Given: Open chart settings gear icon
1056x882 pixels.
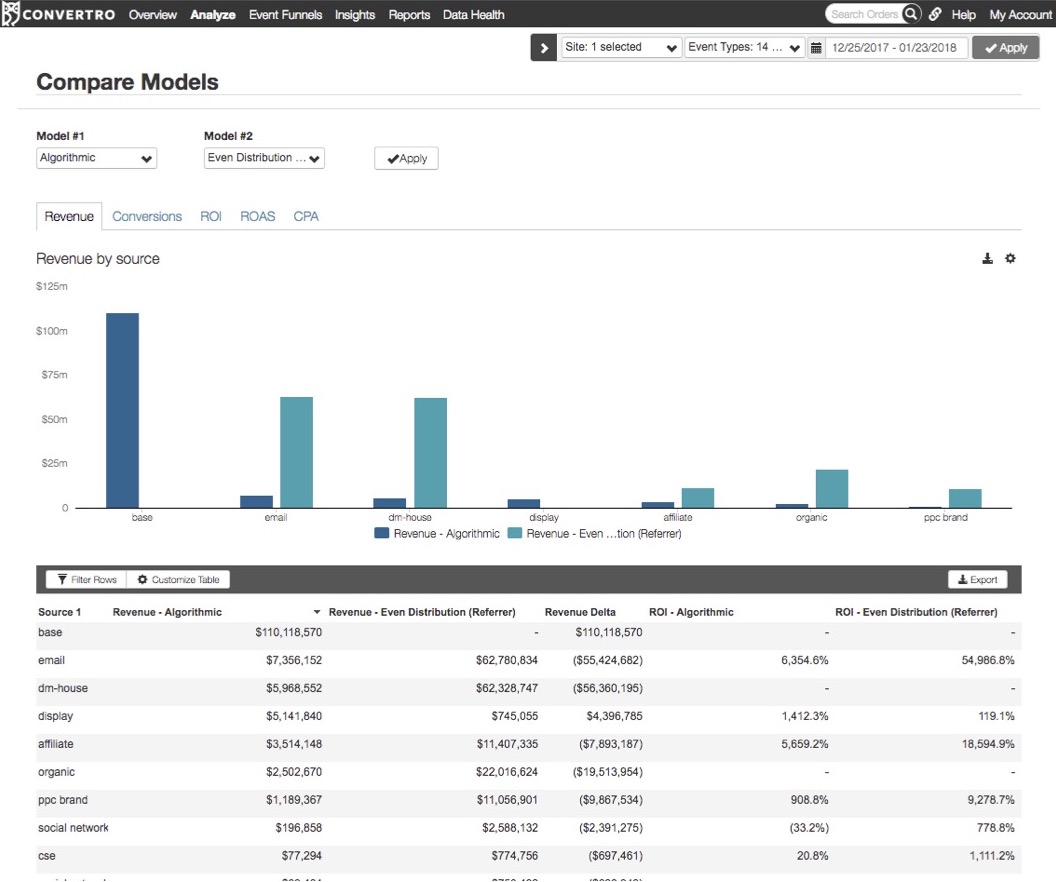Looking at the screenshot, I should (x=1010, y=259).
